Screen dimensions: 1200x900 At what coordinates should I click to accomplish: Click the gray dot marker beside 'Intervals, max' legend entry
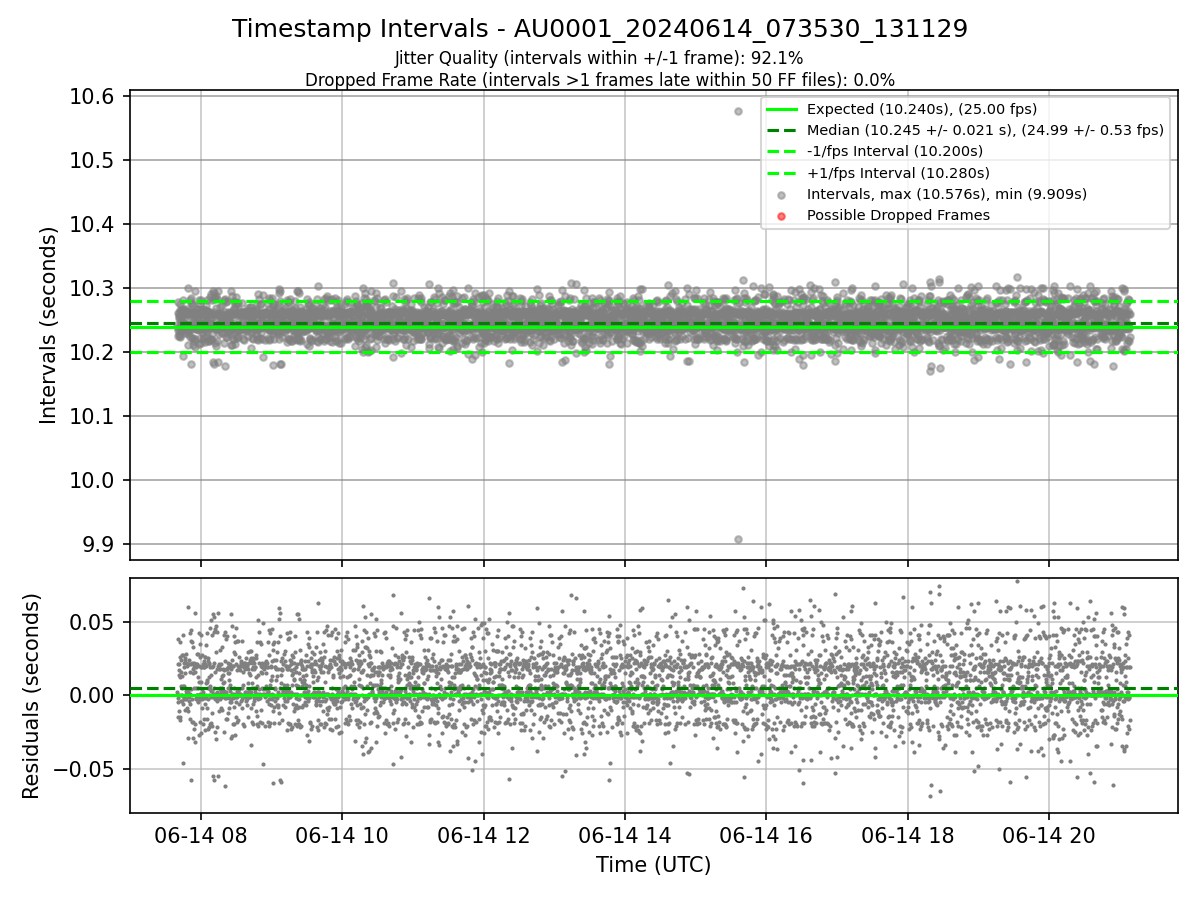click(781, 194)
